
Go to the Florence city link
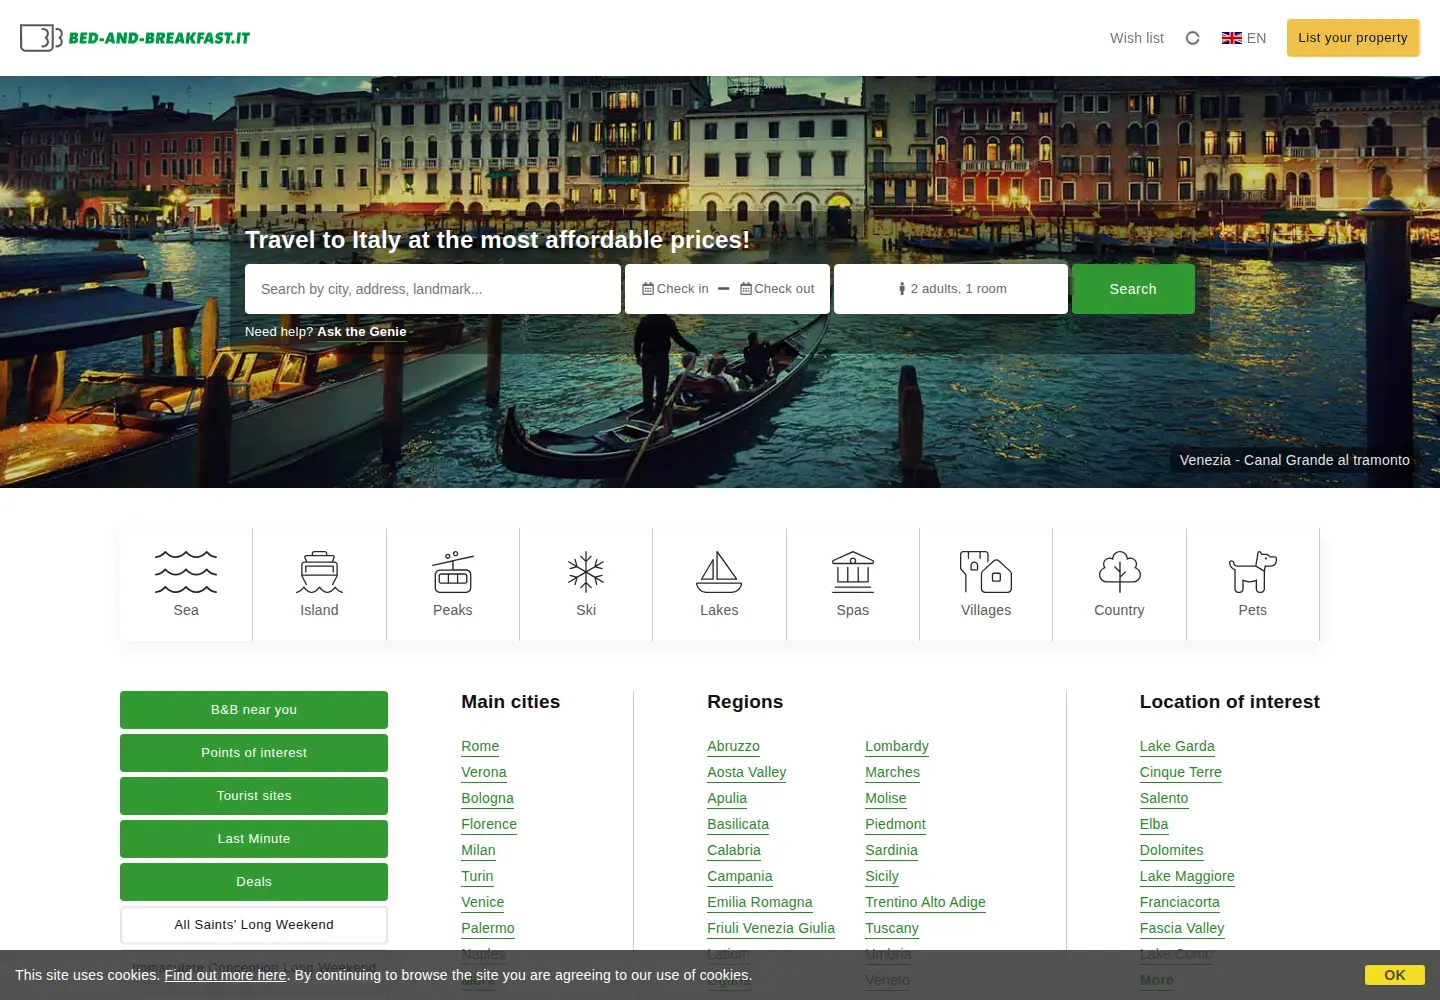(489, 824)
